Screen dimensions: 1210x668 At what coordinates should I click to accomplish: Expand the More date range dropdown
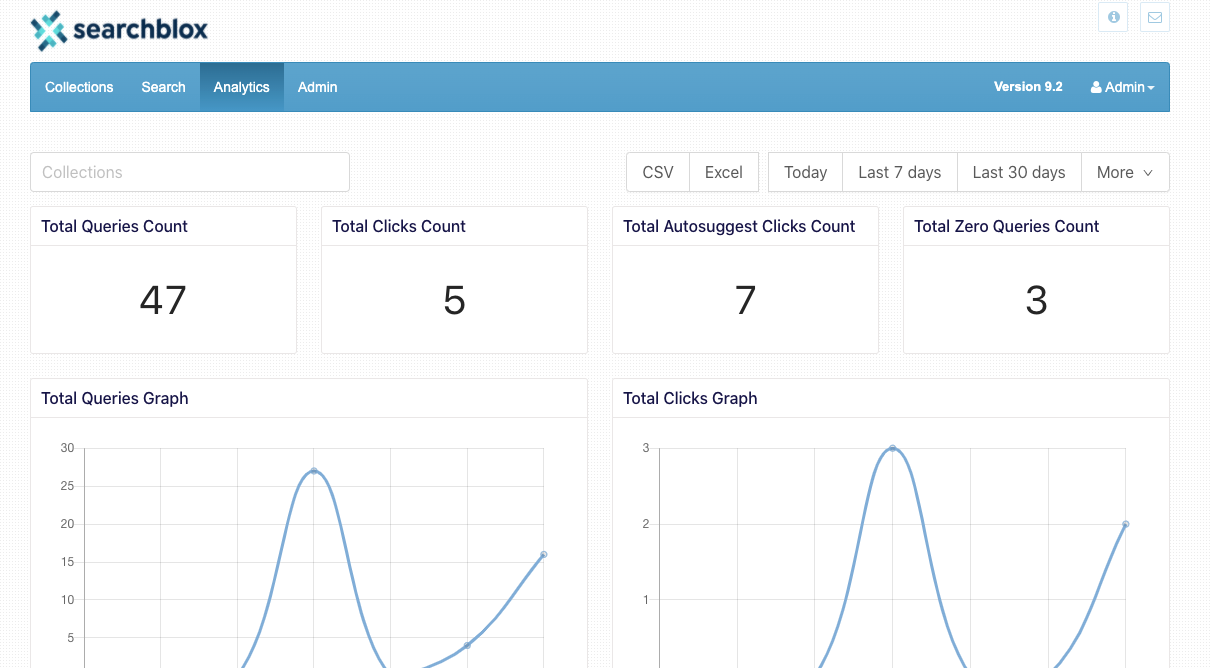(x=1125, y=172)
